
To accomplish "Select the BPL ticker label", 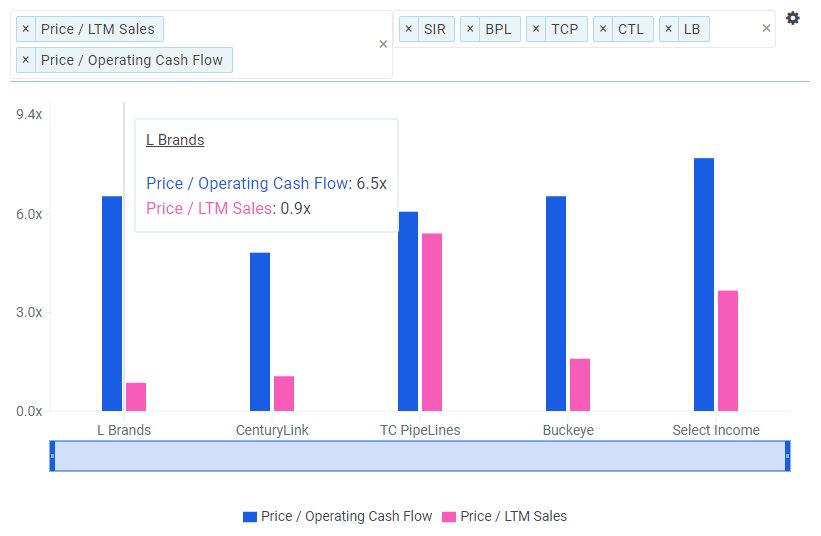I will click(498, 29).
